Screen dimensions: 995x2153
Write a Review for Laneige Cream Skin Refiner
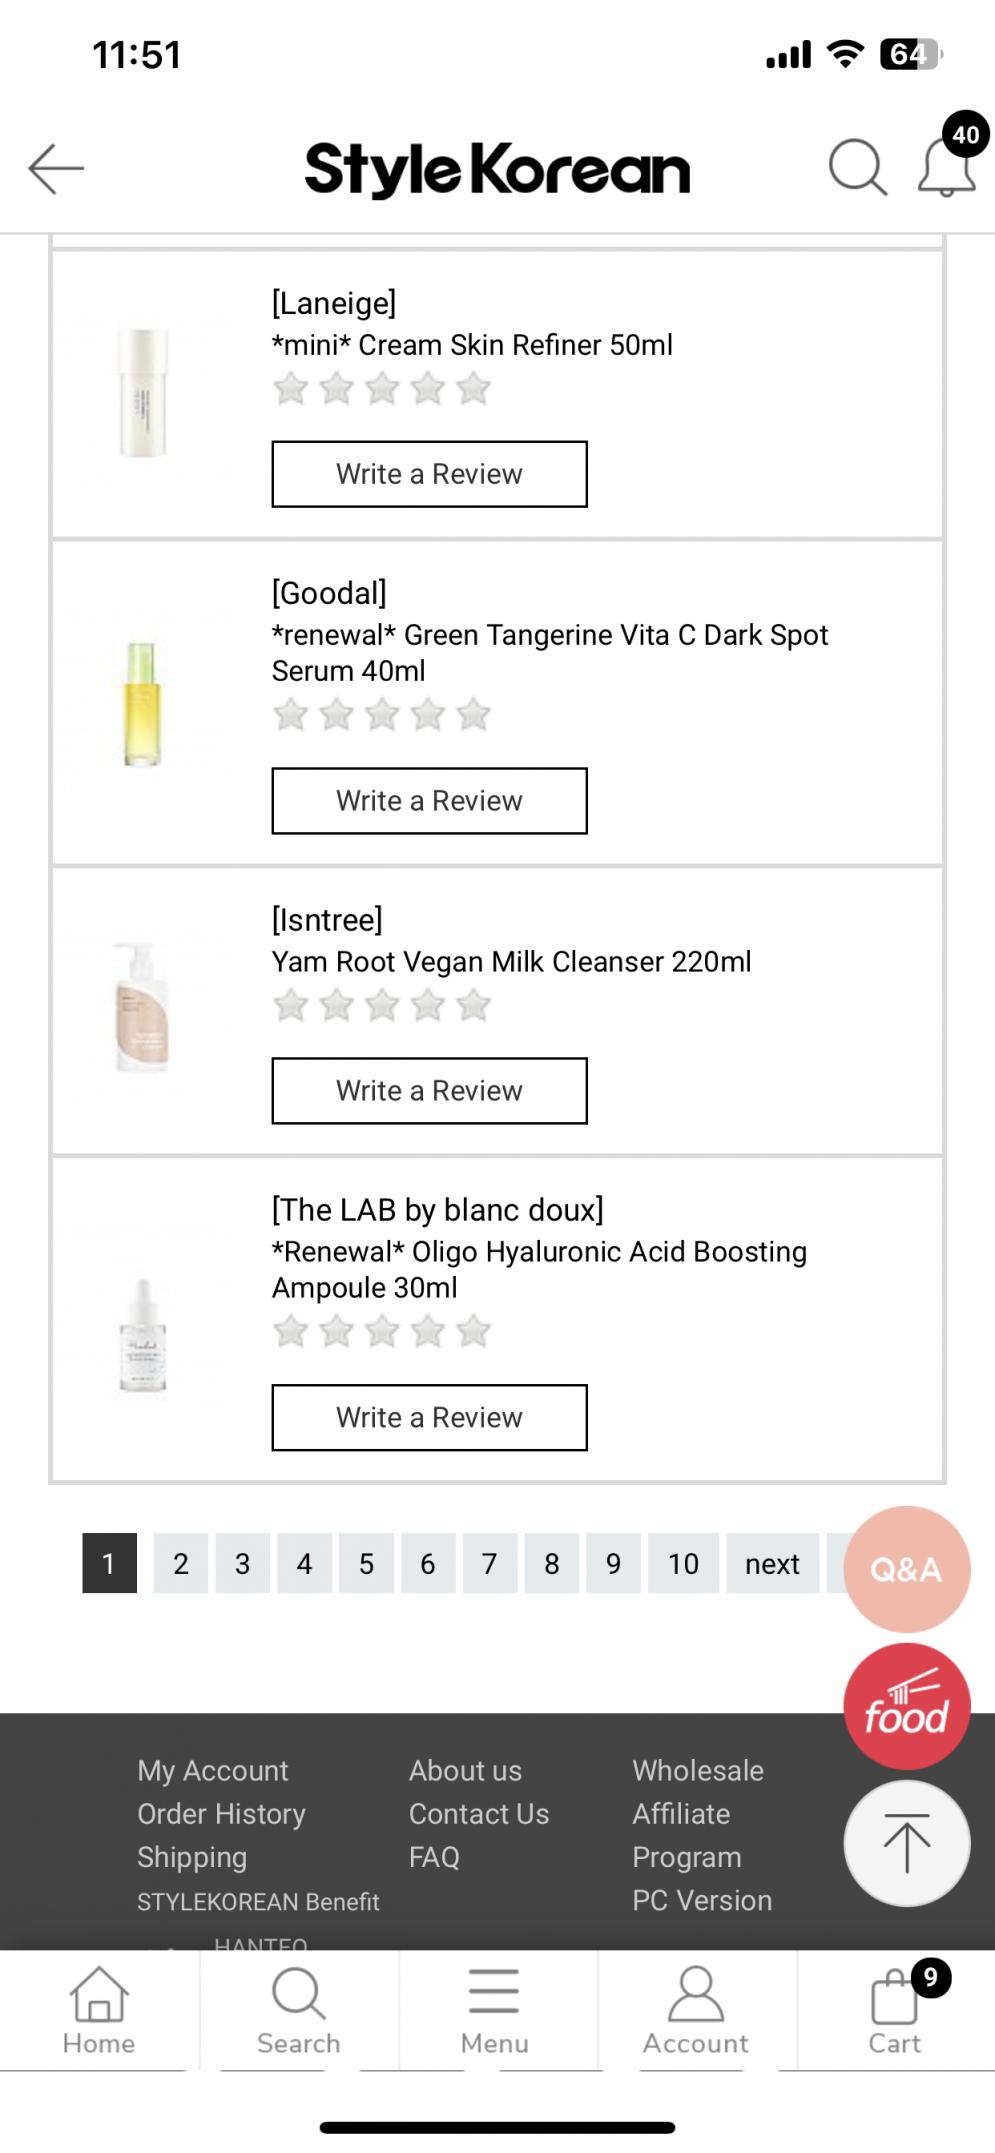429,474
